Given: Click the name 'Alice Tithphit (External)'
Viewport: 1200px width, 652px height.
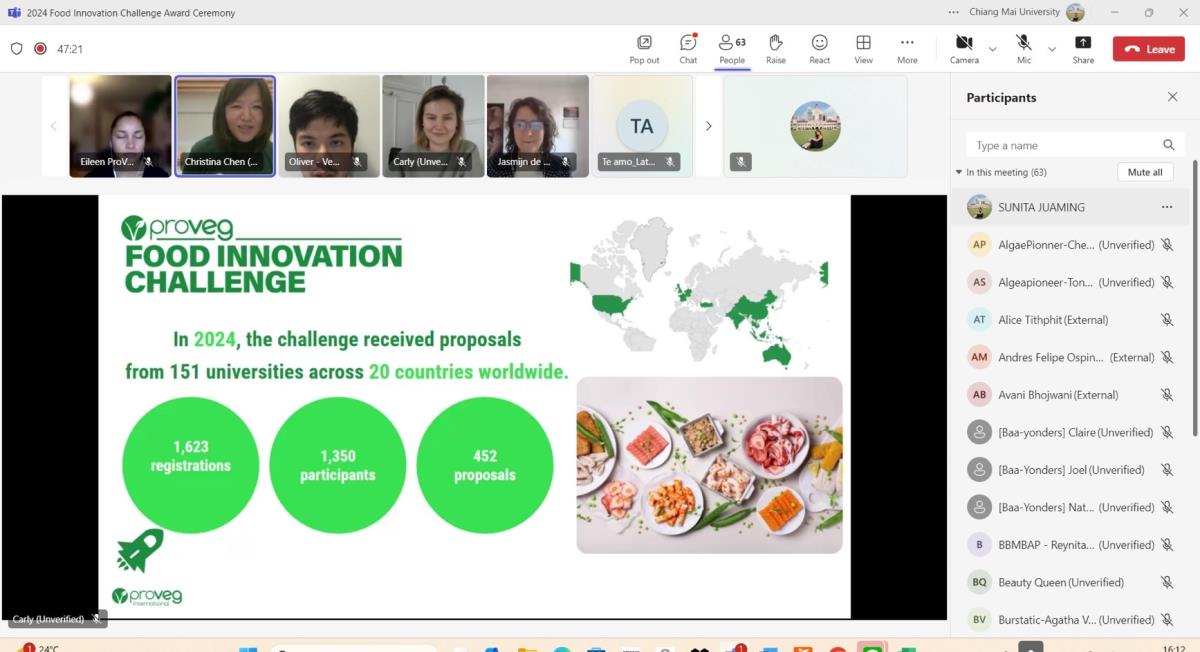Looking at the screenshot, I should tap(1053, 320).
